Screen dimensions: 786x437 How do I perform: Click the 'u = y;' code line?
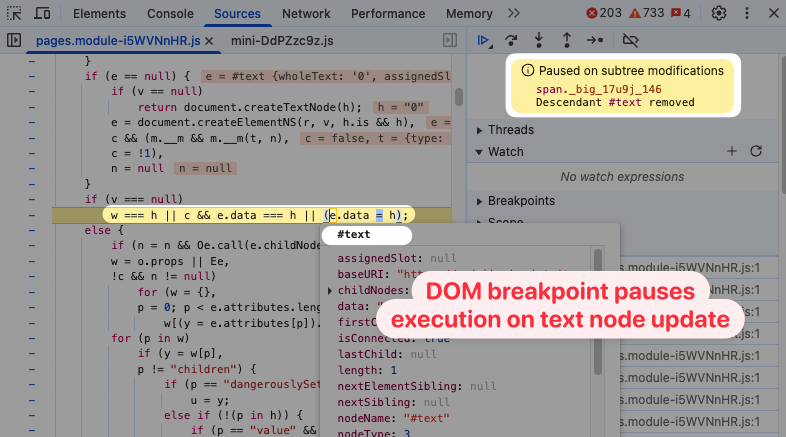(x=210, y=400)
